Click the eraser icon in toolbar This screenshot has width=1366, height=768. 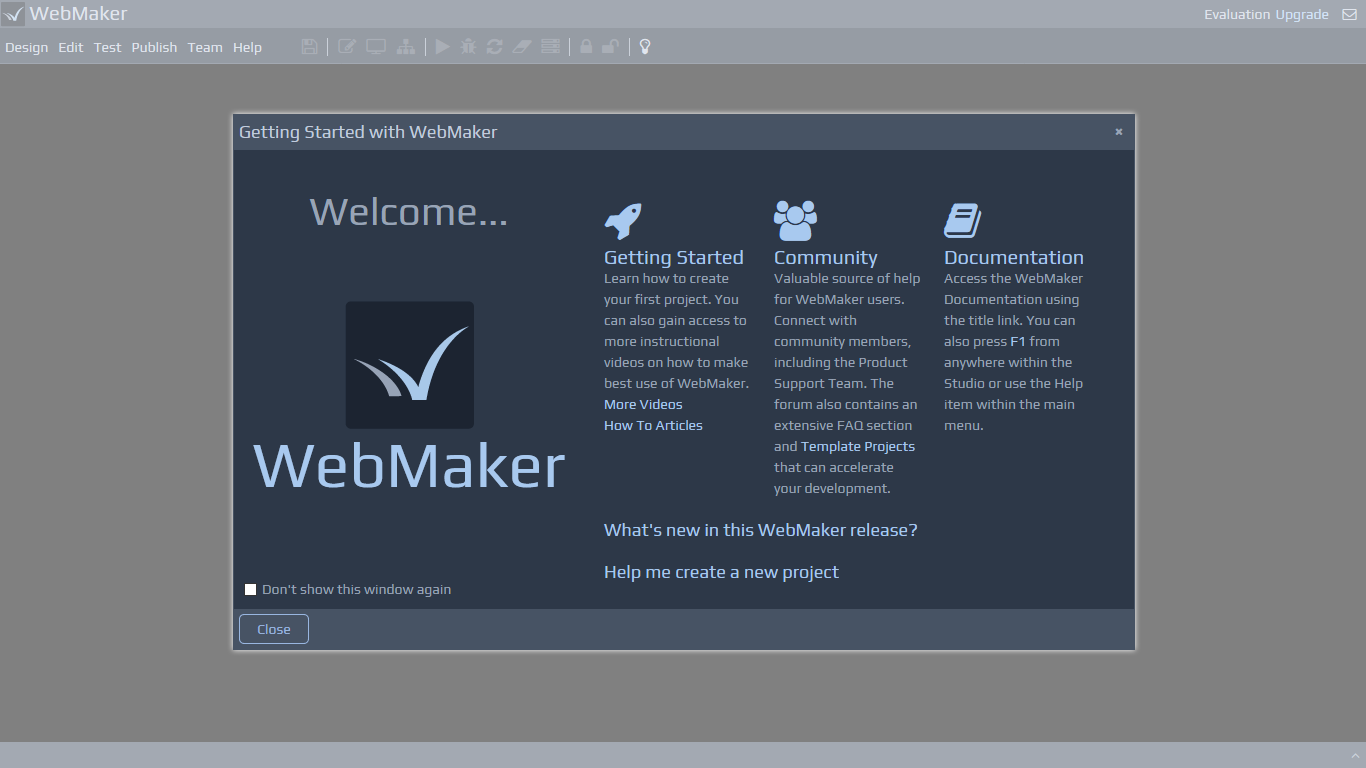point(521,46)
